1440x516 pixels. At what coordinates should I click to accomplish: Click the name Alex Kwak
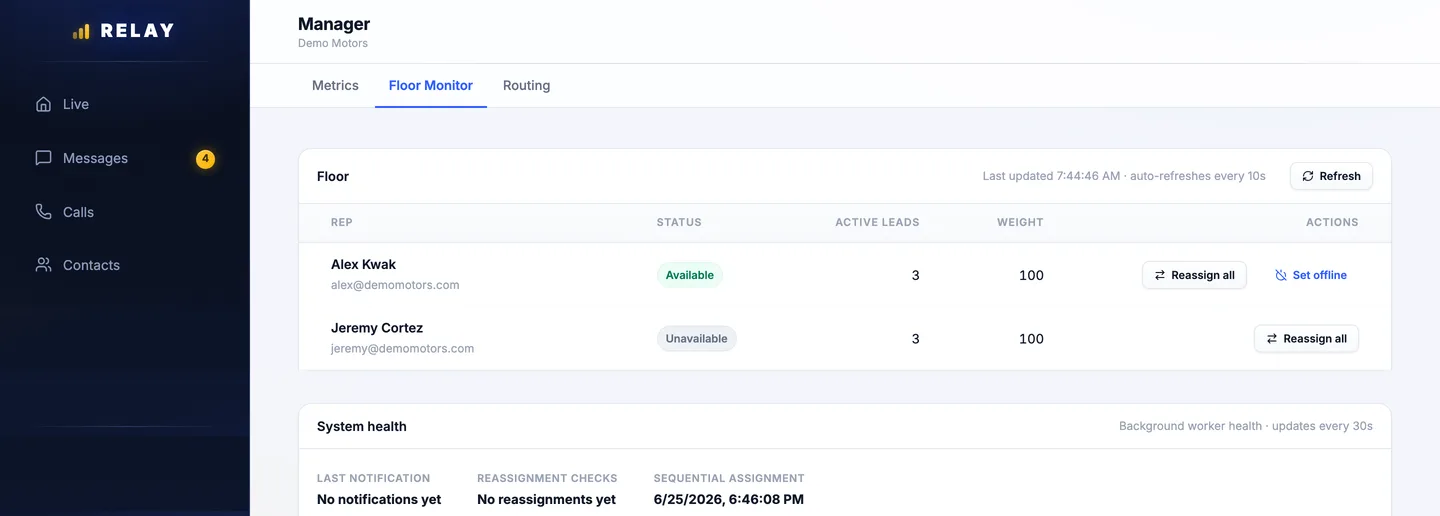[363, 265]
